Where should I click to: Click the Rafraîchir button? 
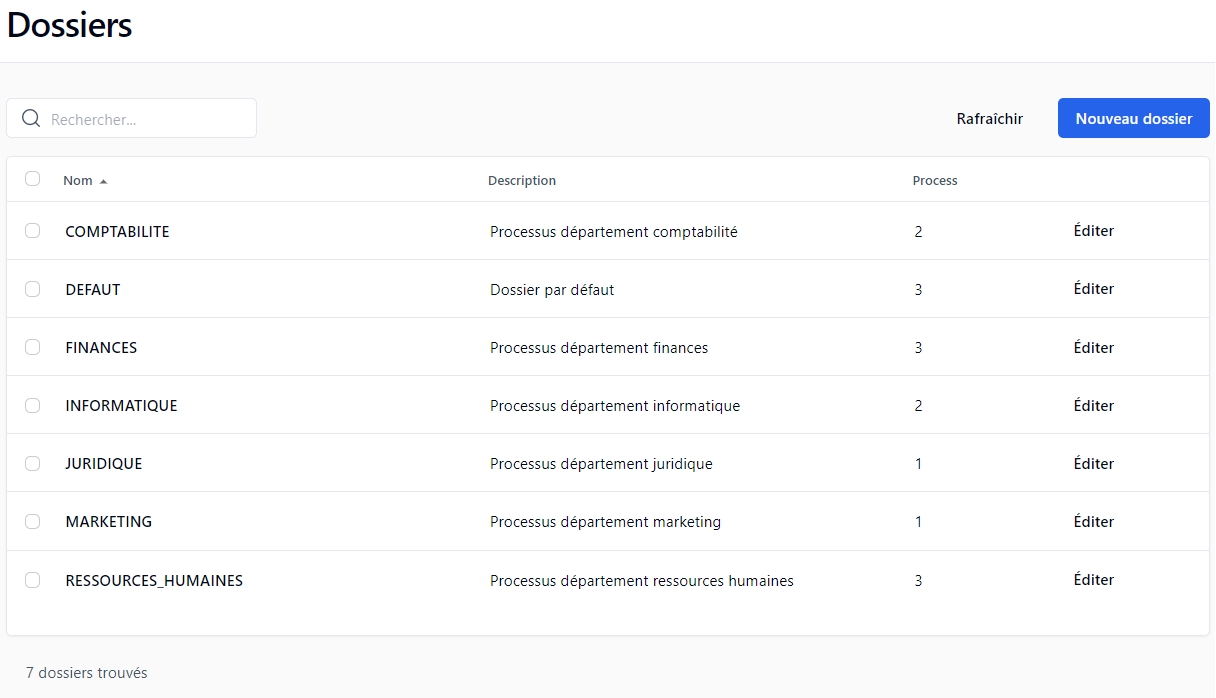tap(989, 119)
